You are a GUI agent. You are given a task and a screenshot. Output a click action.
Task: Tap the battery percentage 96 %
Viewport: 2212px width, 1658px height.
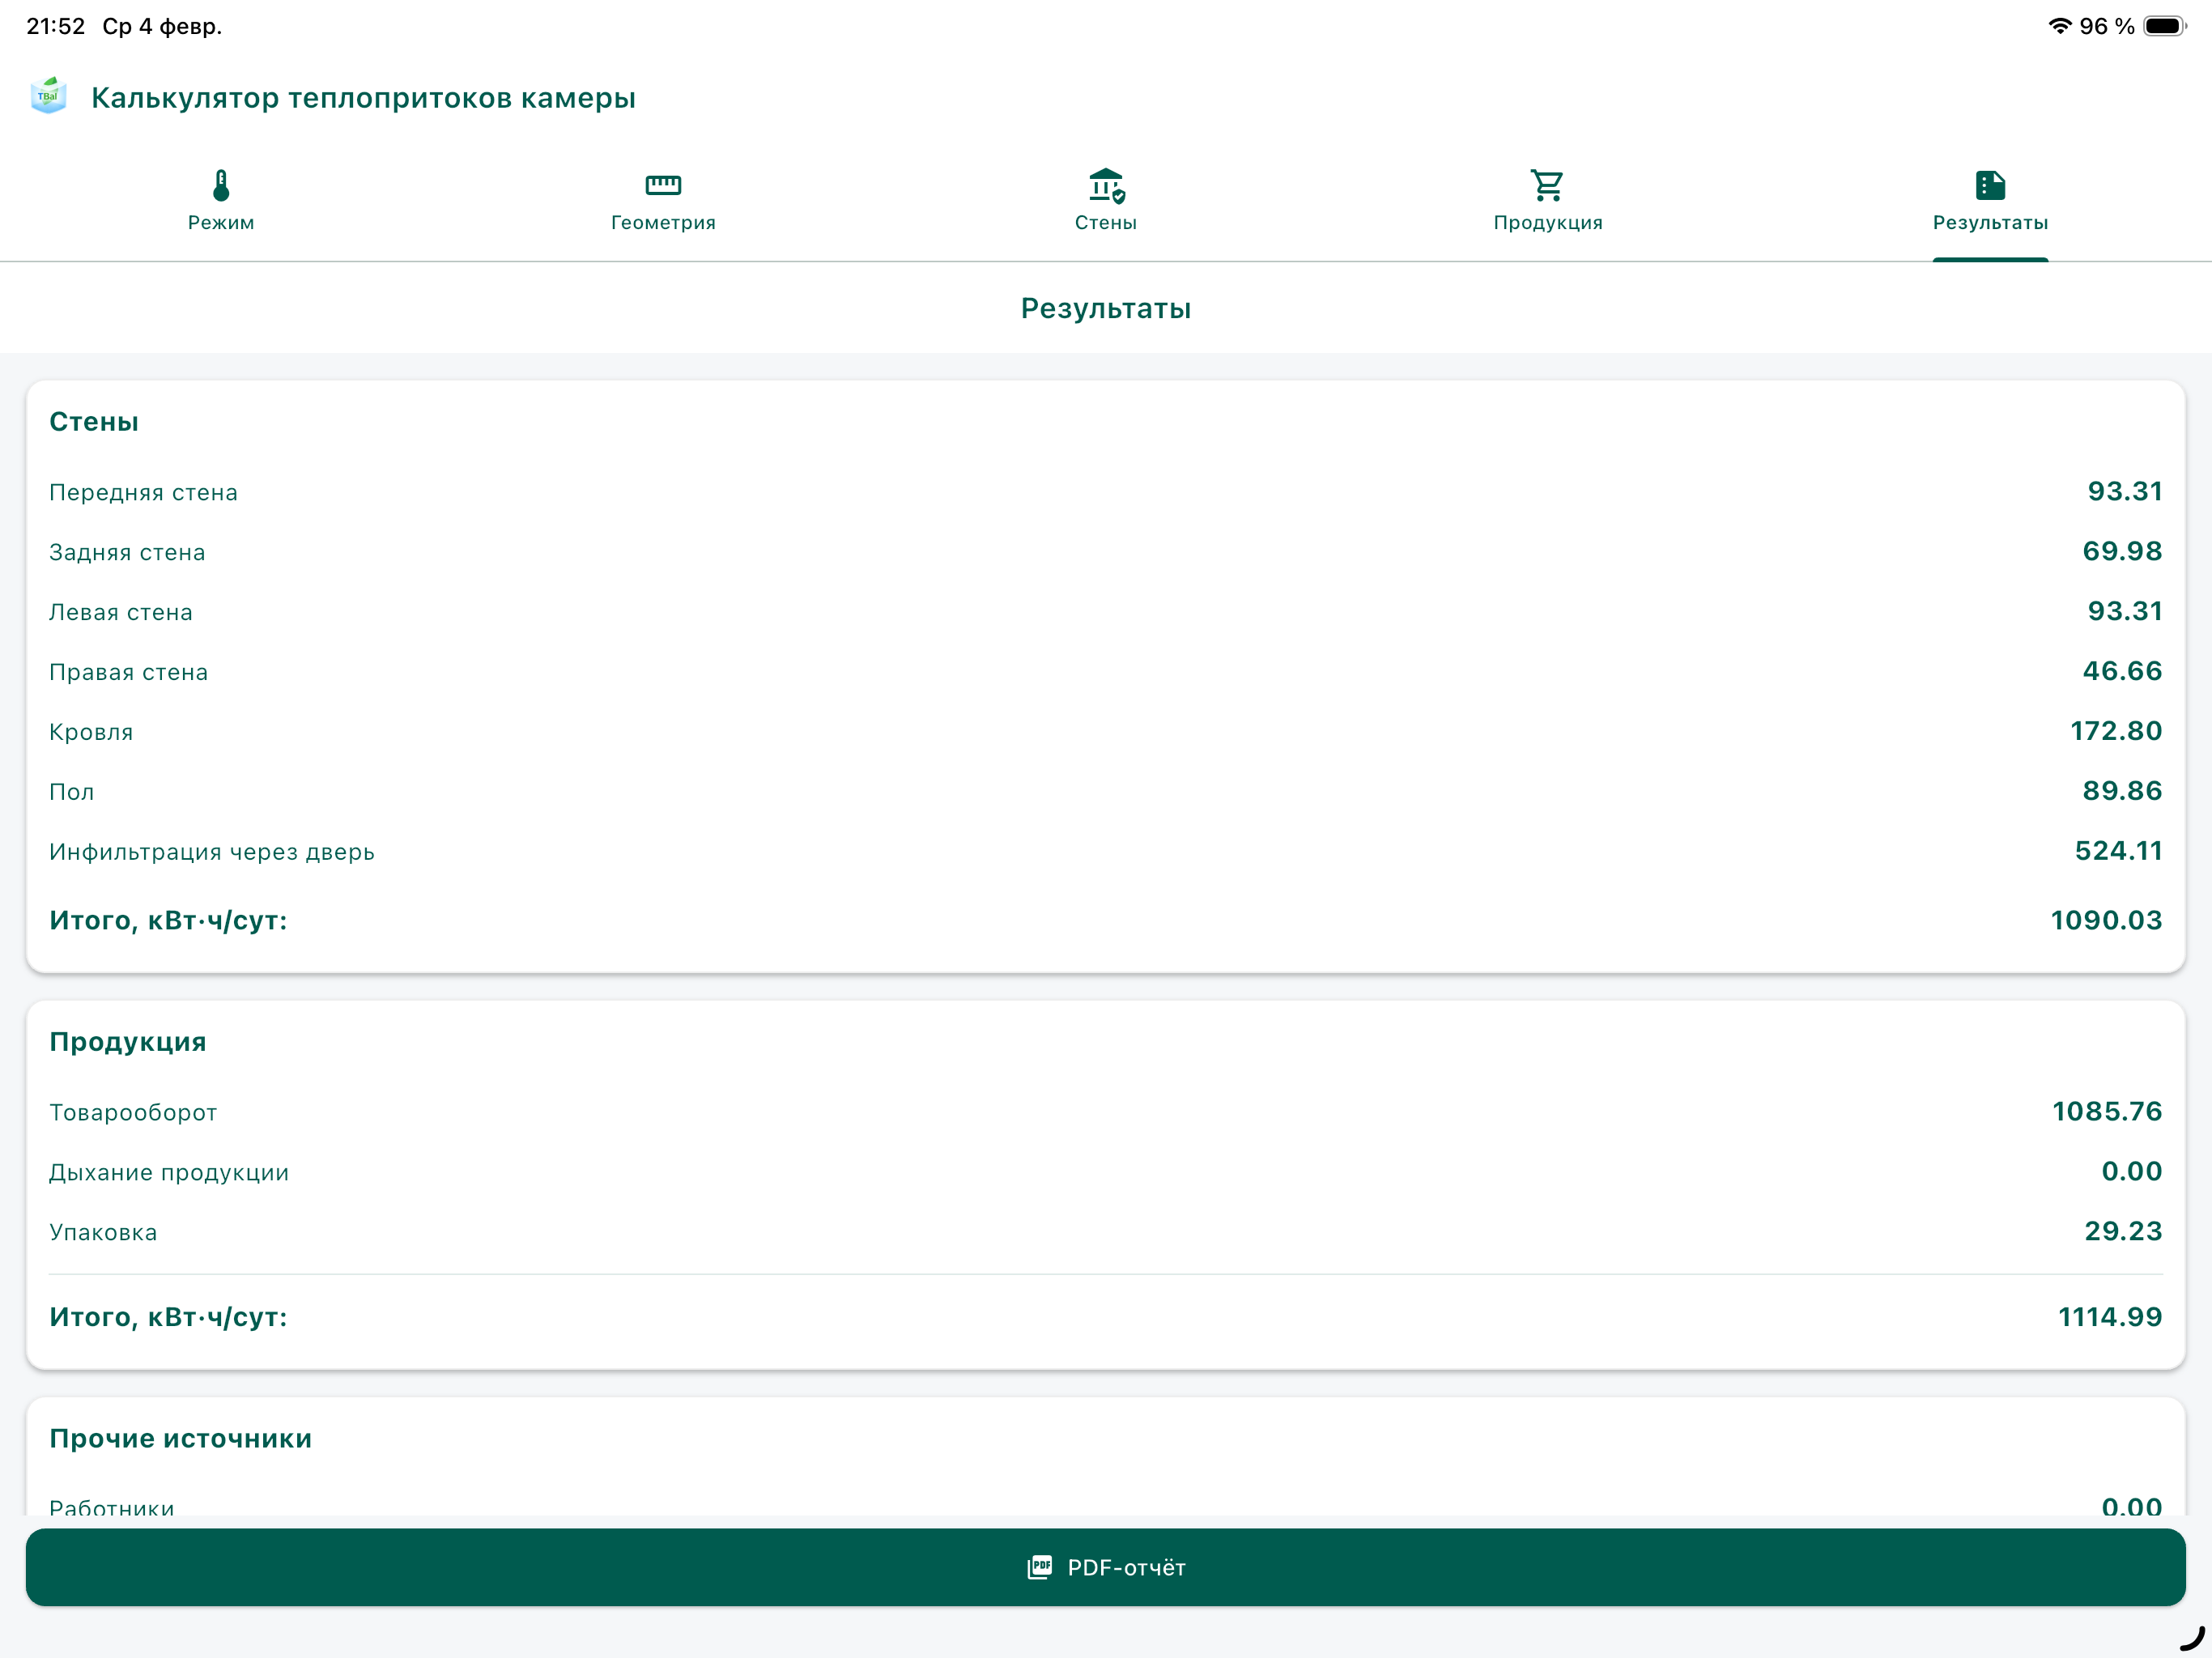[x=2106, y=26]
